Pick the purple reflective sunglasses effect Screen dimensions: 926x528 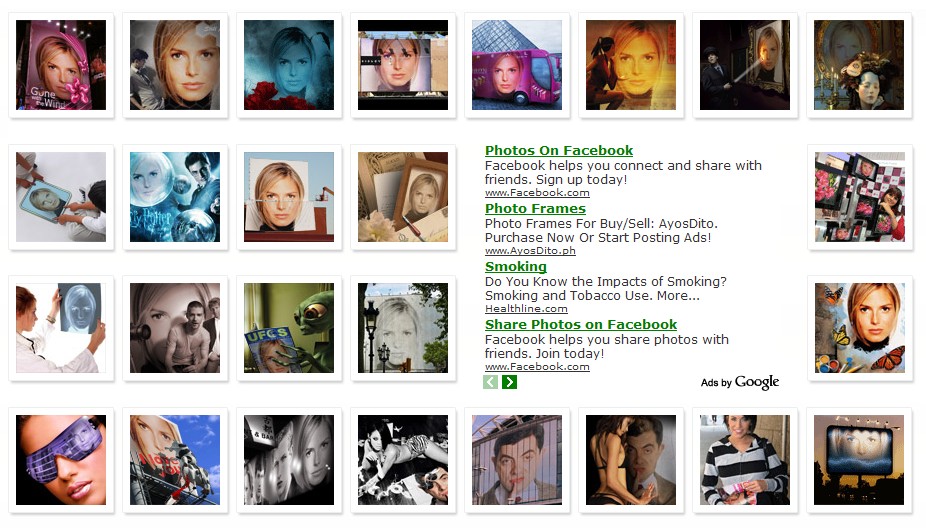tap(61, 459)
